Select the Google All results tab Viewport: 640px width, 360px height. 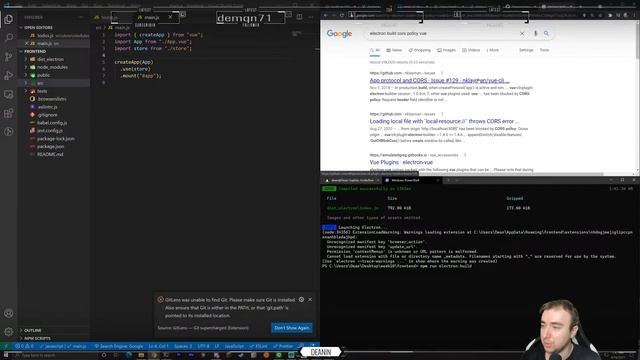click(x=375, y=50)
